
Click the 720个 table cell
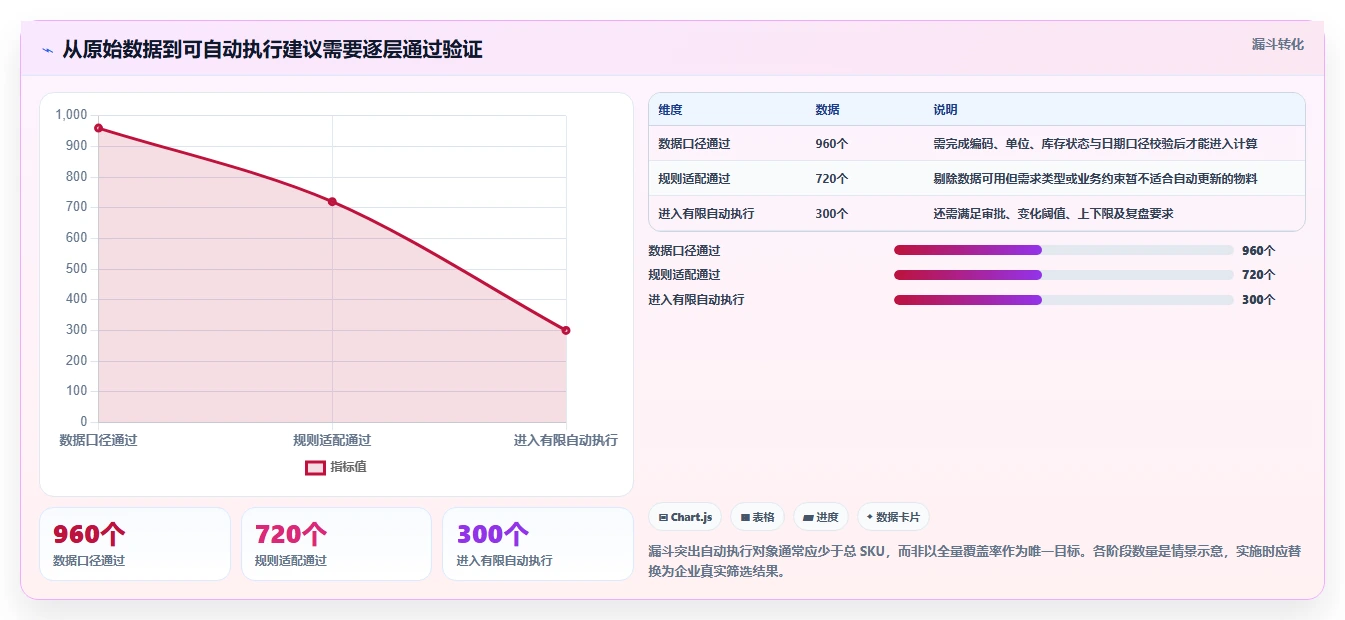tap(831, 179)
